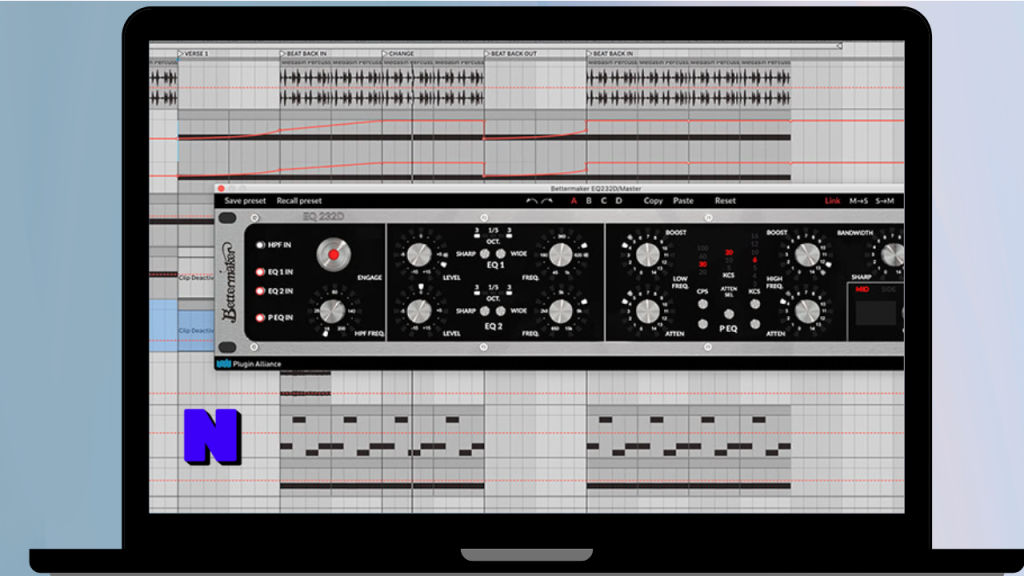Click the HPF FREQ knob
The width and height of the screenshot is (1024, 576).
point(332,312)
